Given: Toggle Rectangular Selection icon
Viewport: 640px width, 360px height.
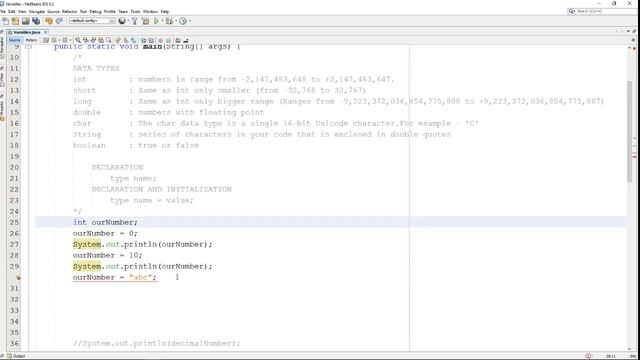Looking at the screenshot, I should coord(109,40).
